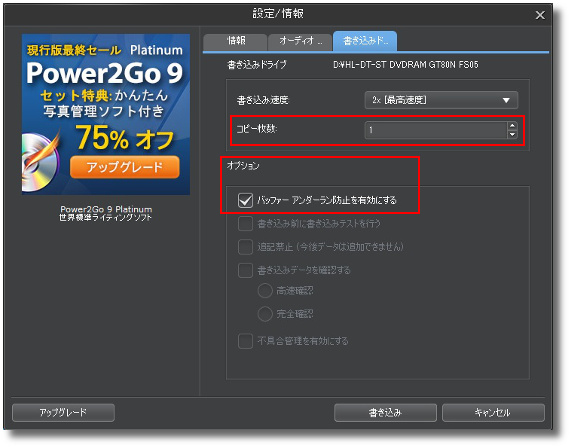Click the 書き込み burn button
The width and height of the screenshot is (570, 447).
click(385, 413)
